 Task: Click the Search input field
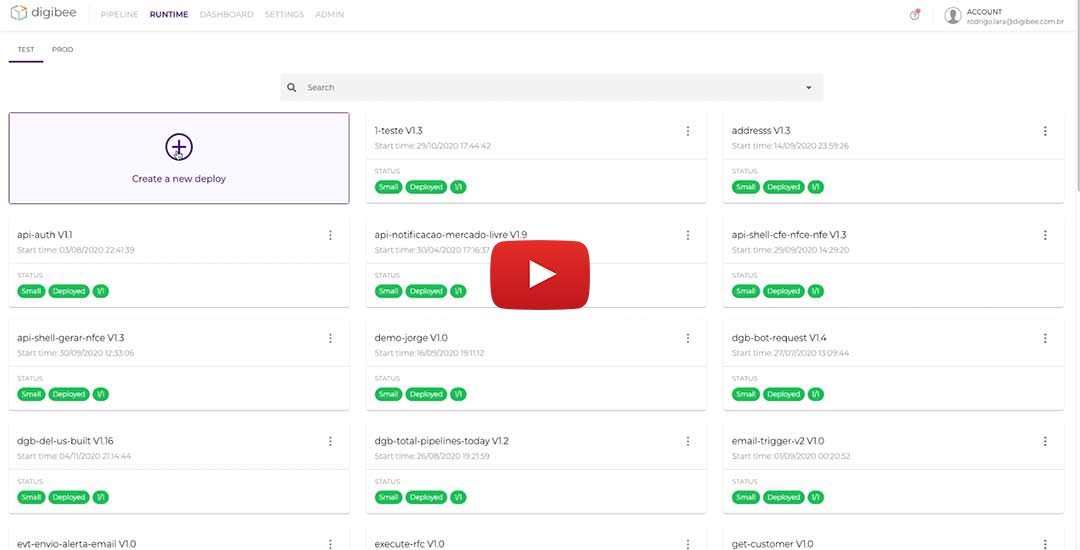point(551,87)
